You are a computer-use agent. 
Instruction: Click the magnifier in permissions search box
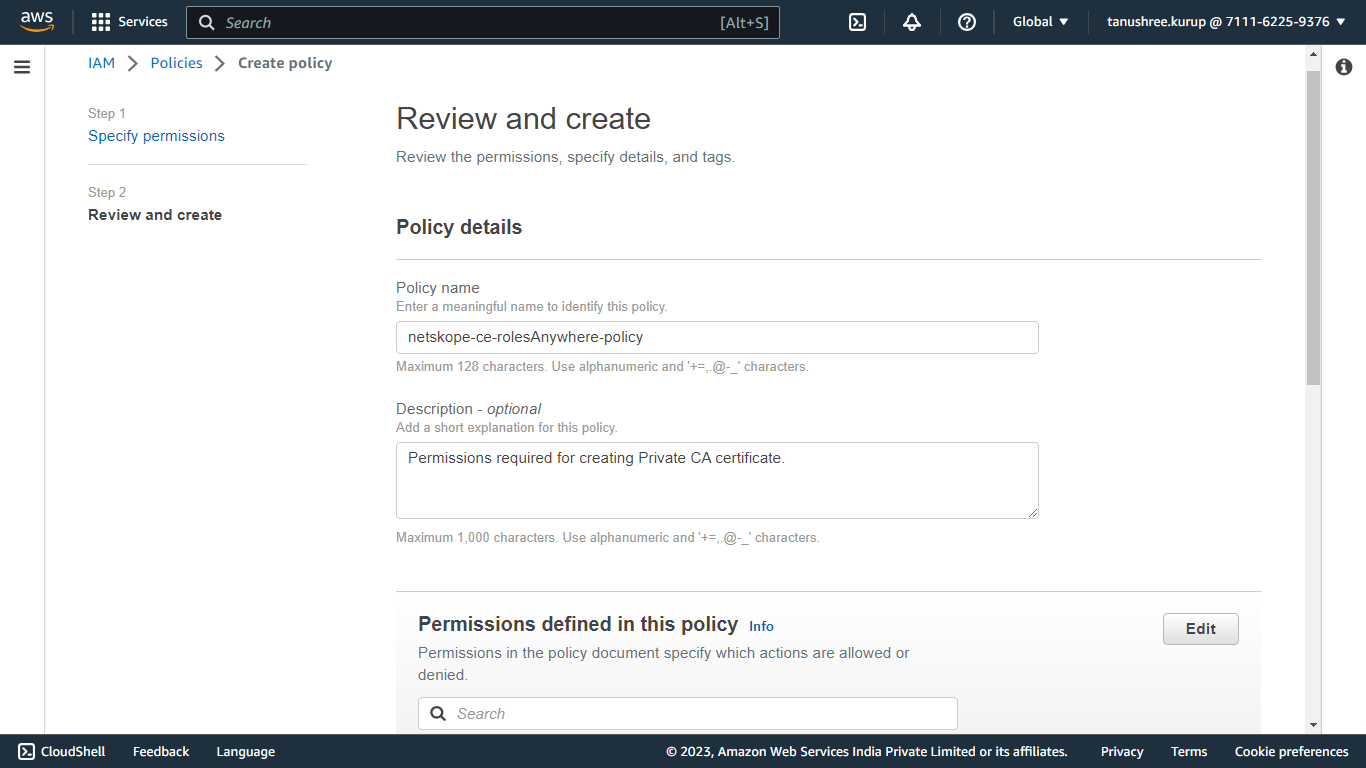pos(438,714)
